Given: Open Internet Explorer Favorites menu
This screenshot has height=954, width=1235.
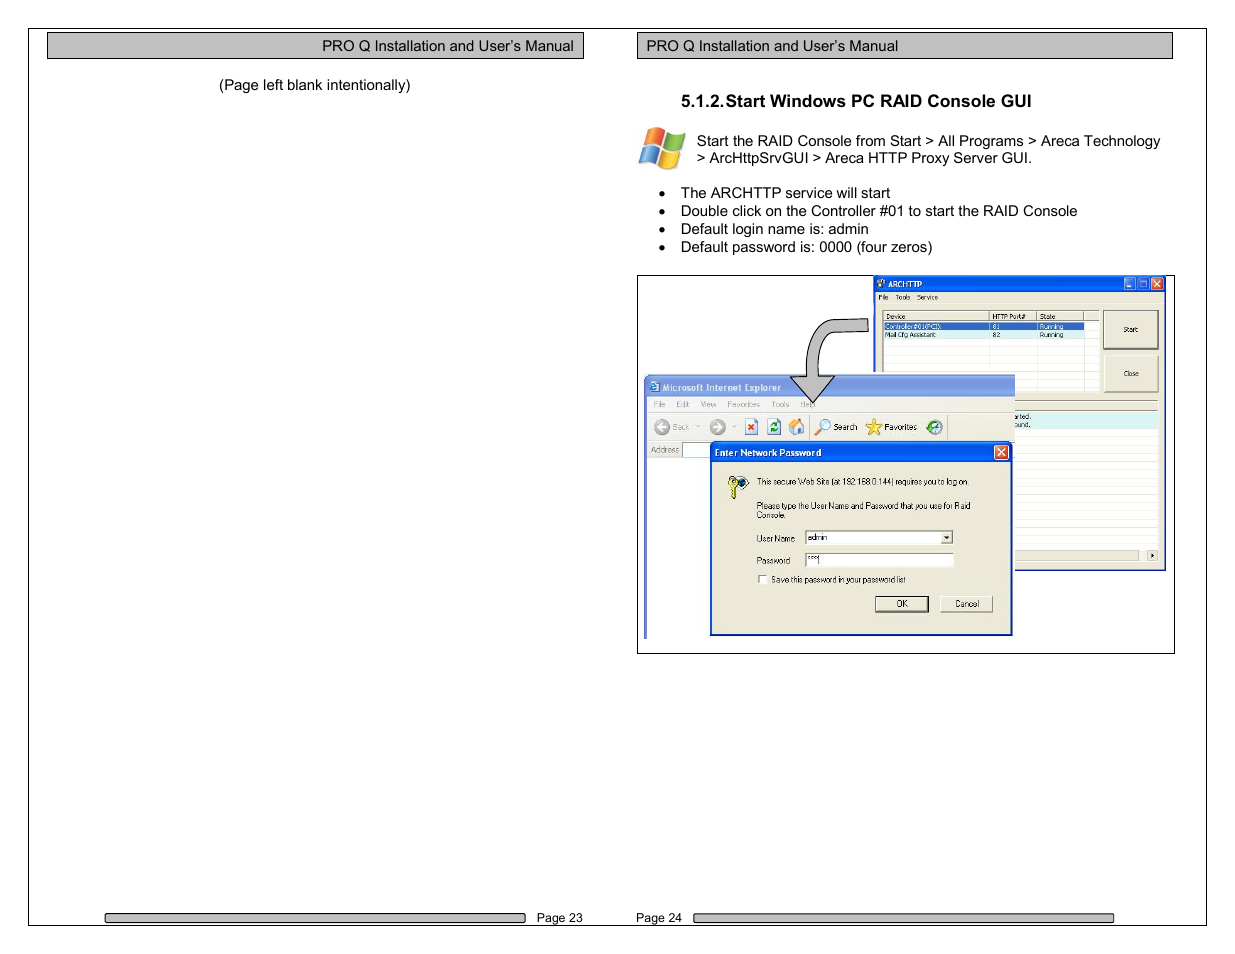Looking at the screenshot, I should pyautogui.click(x=744, y=405).
